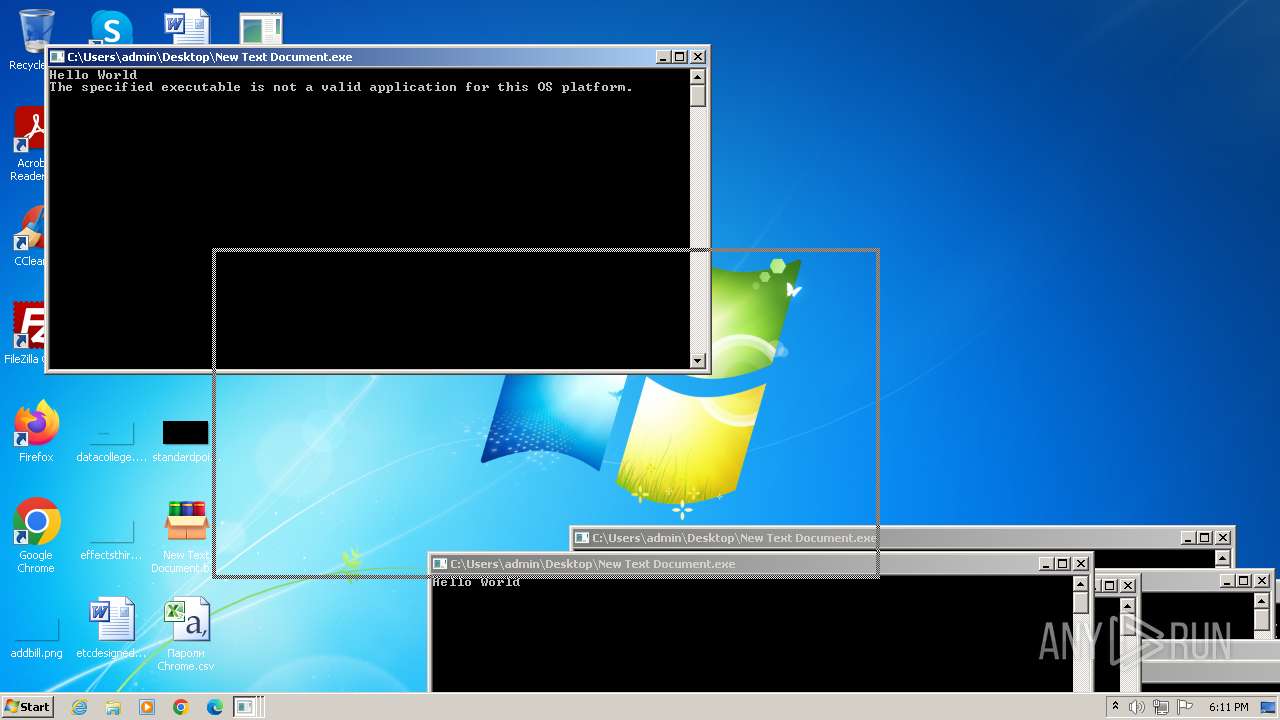
Task: Open the volume control in the tray
Action: click(1137, 707)
